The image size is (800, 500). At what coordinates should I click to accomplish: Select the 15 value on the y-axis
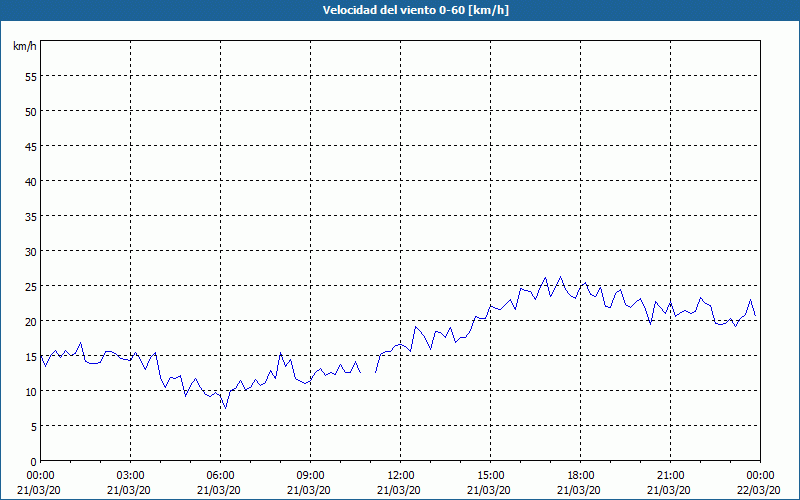coord(31,356)
